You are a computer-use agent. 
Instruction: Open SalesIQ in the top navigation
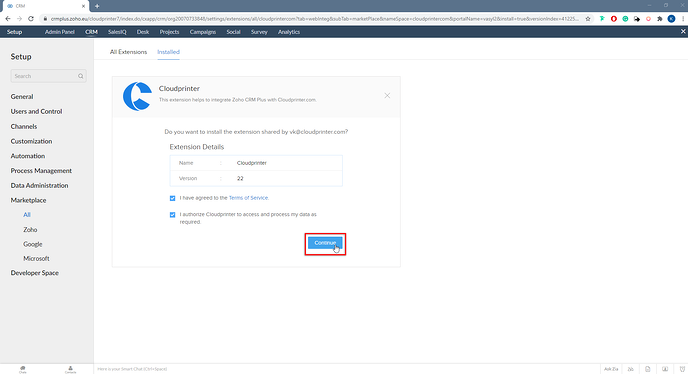point(117,32)
